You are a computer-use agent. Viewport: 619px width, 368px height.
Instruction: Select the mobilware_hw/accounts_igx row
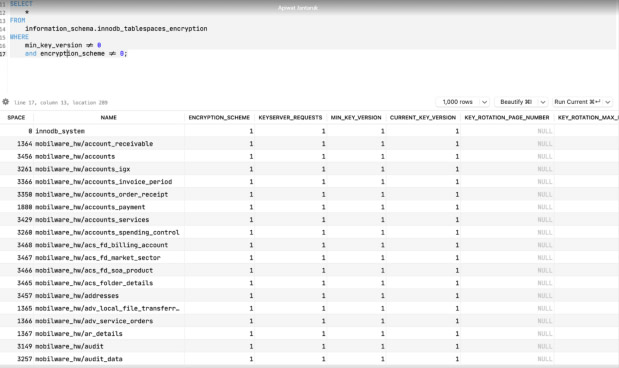(310, 169)
